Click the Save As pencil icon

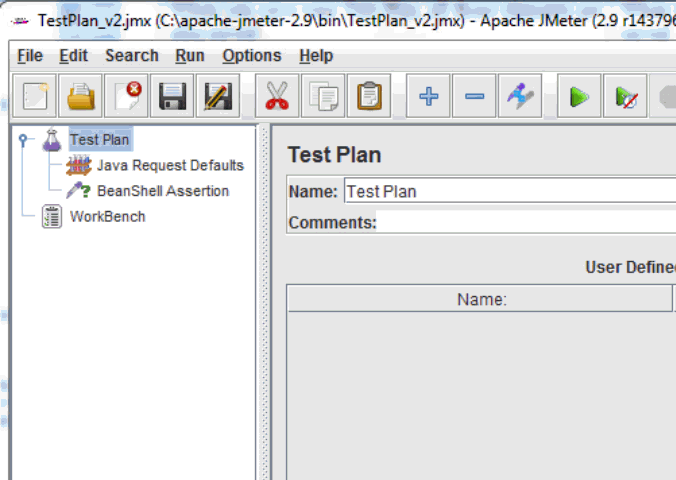tap(217, 97)
